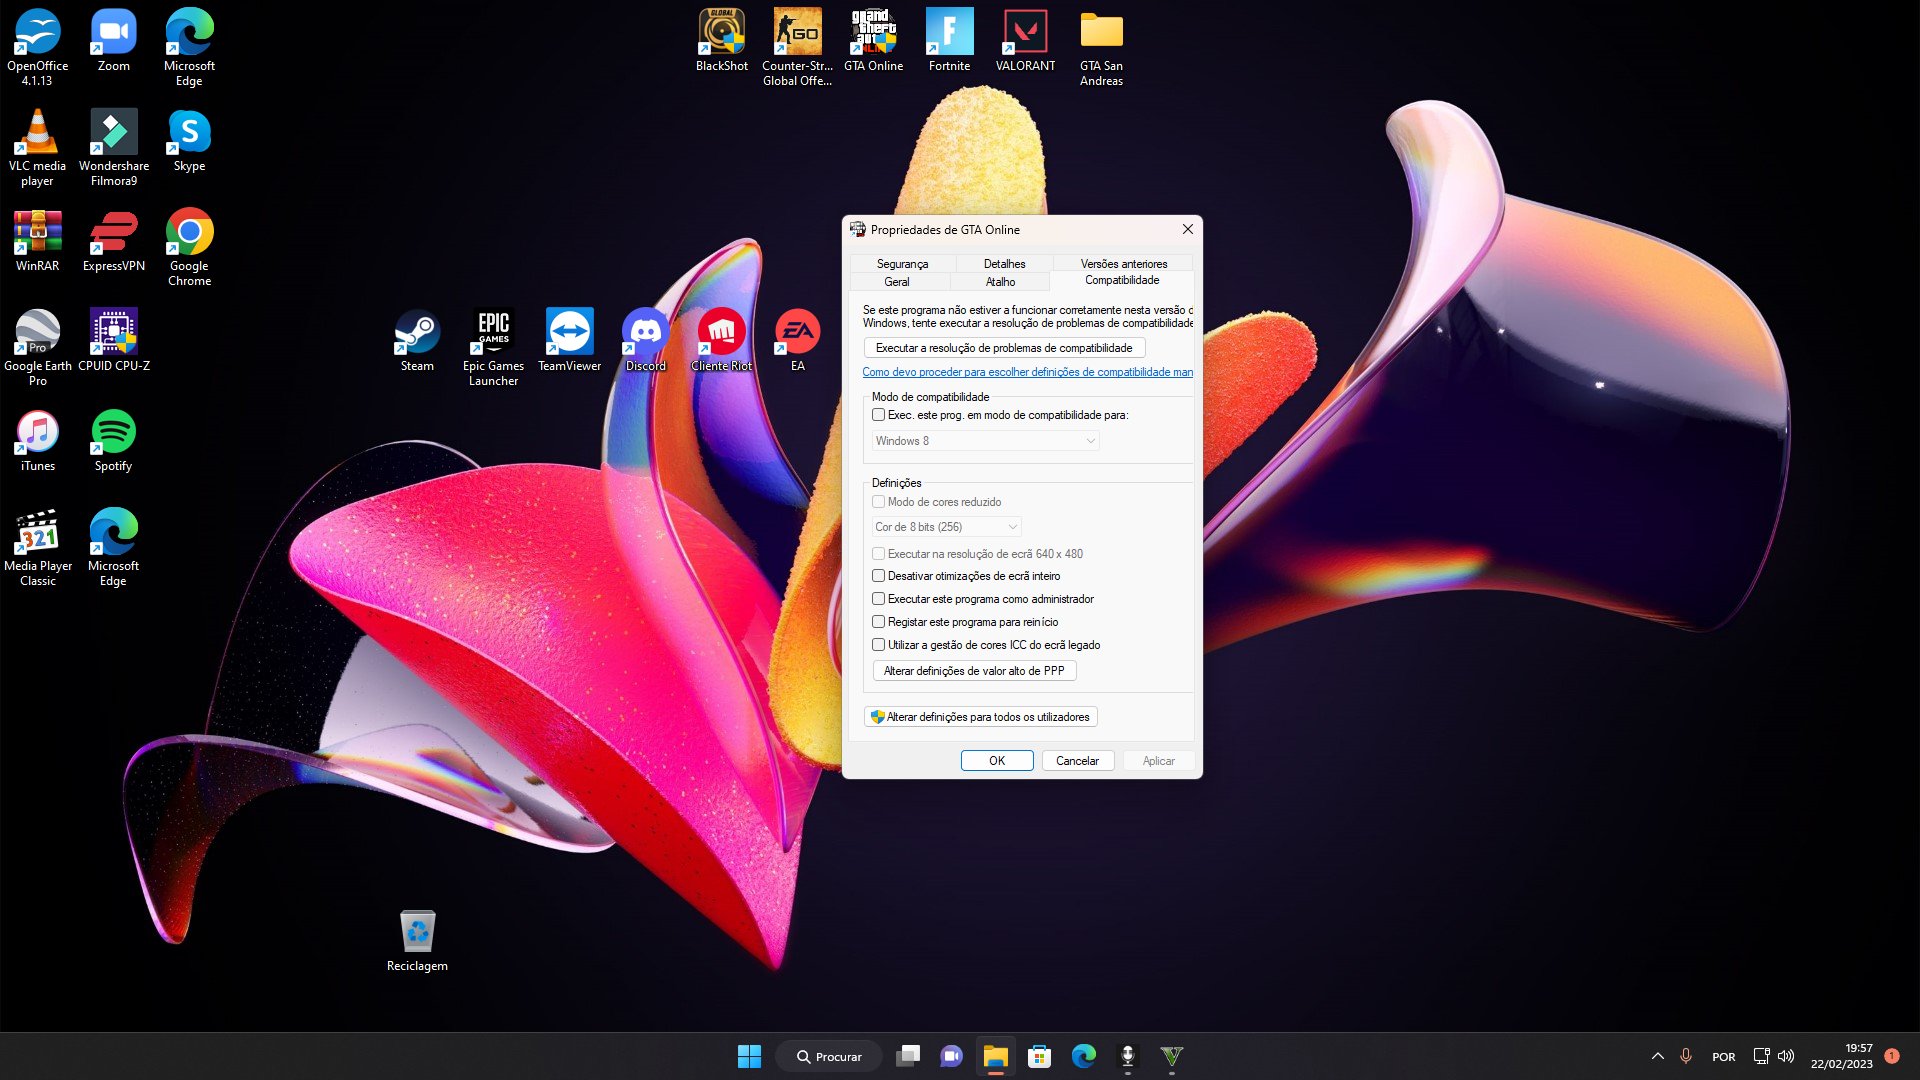Click the Procurar taskbar search box

(x=829, y=1056)
